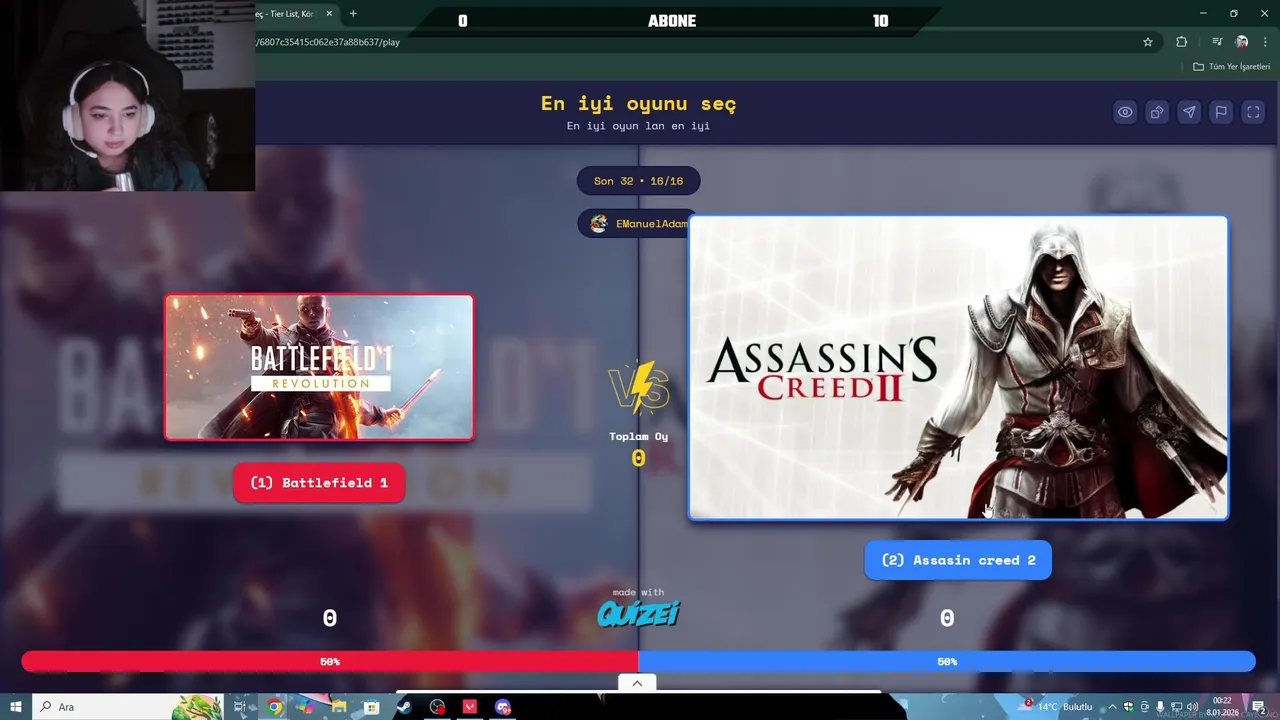Open the volume speaker tray icon
The width and height of the screenshot is (1280, 720).
point(1192,707)
